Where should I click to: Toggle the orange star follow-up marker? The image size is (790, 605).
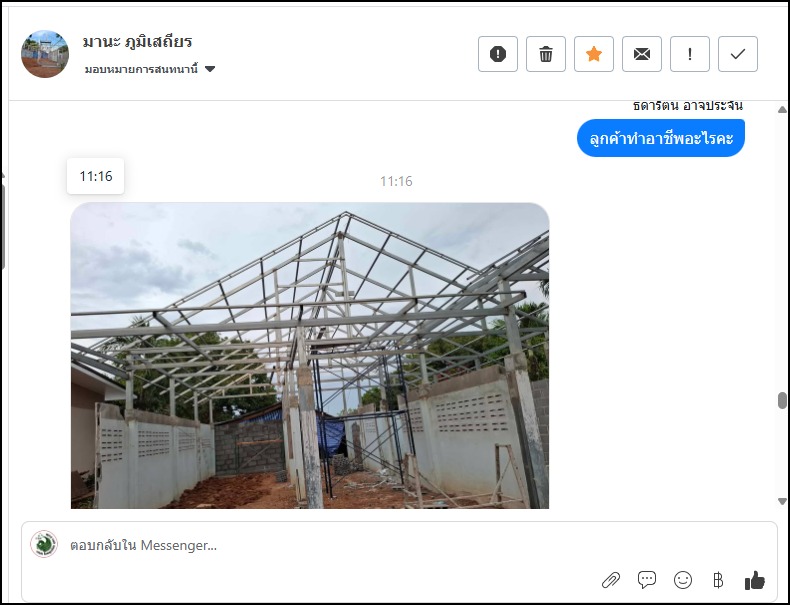tap(594, 54)
